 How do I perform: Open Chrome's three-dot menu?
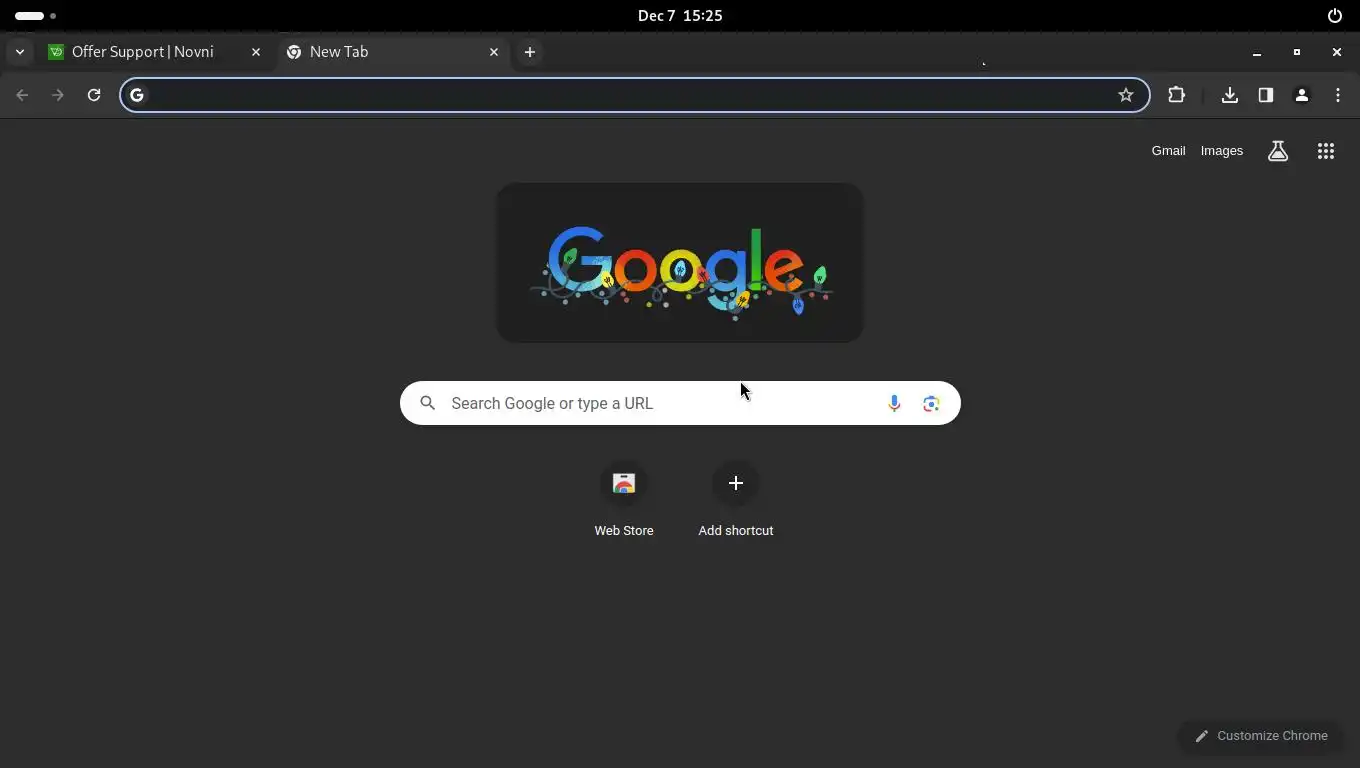click(x=1338, y=95)
